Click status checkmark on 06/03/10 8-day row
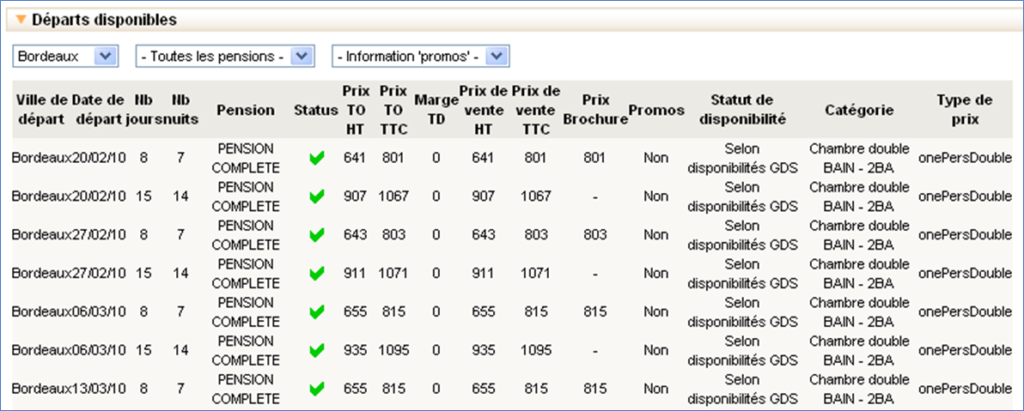Screen dimensions: 1024x411 (x=317, y=312)
